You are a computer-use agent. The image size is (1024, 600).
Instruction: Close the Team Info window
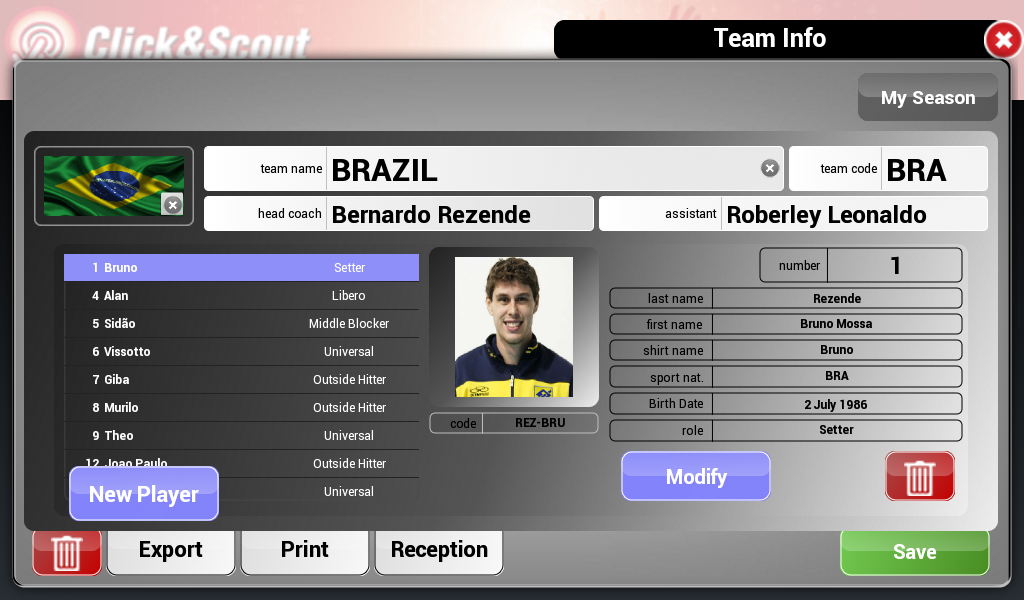pos(1003,40)
